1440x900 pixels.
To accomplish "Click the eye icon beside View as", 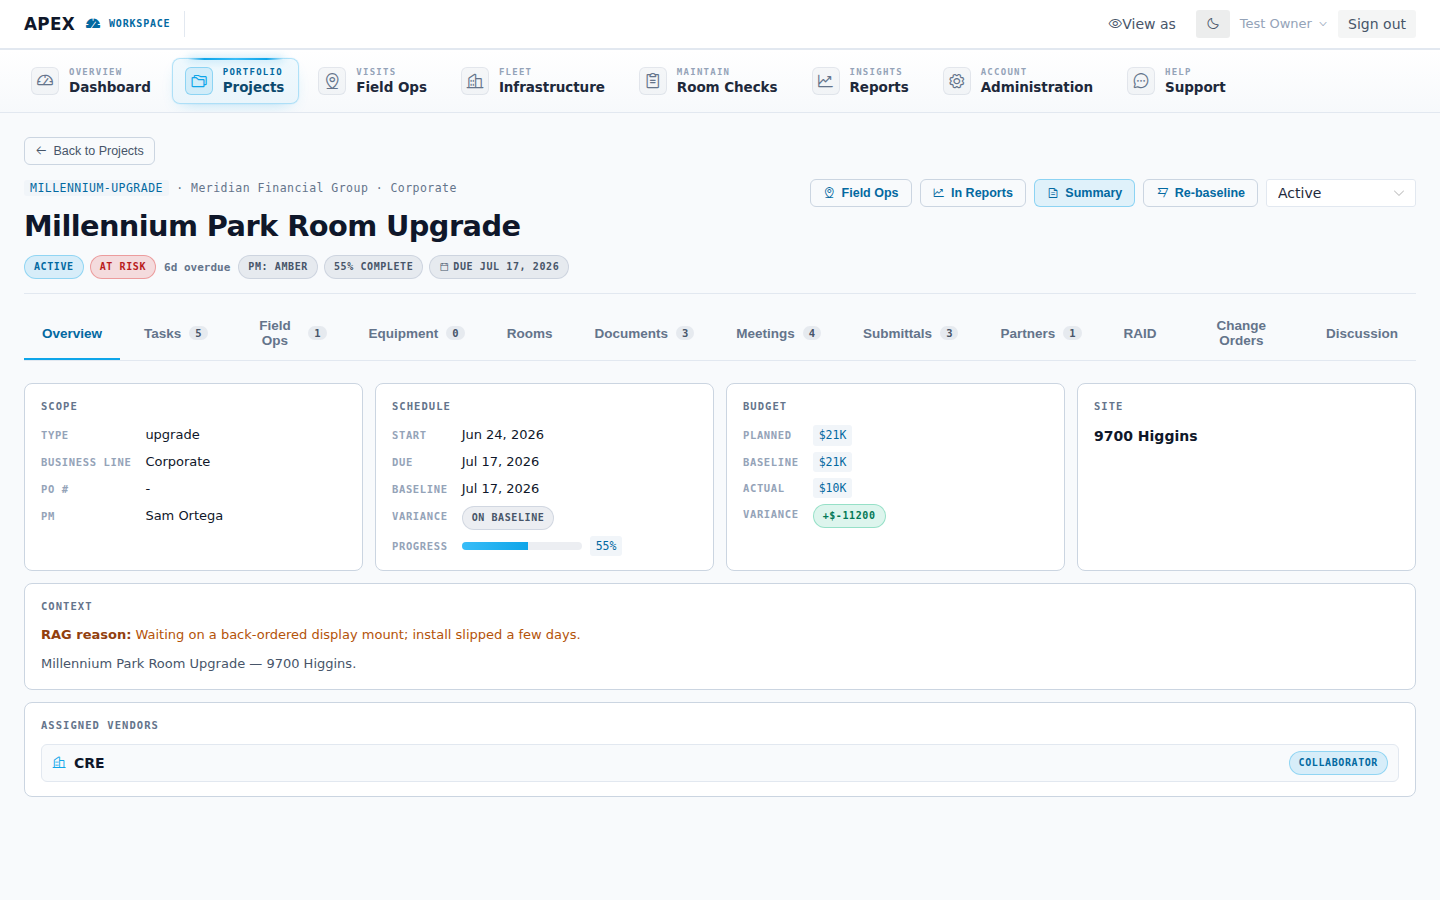I will pos(1114,24).
